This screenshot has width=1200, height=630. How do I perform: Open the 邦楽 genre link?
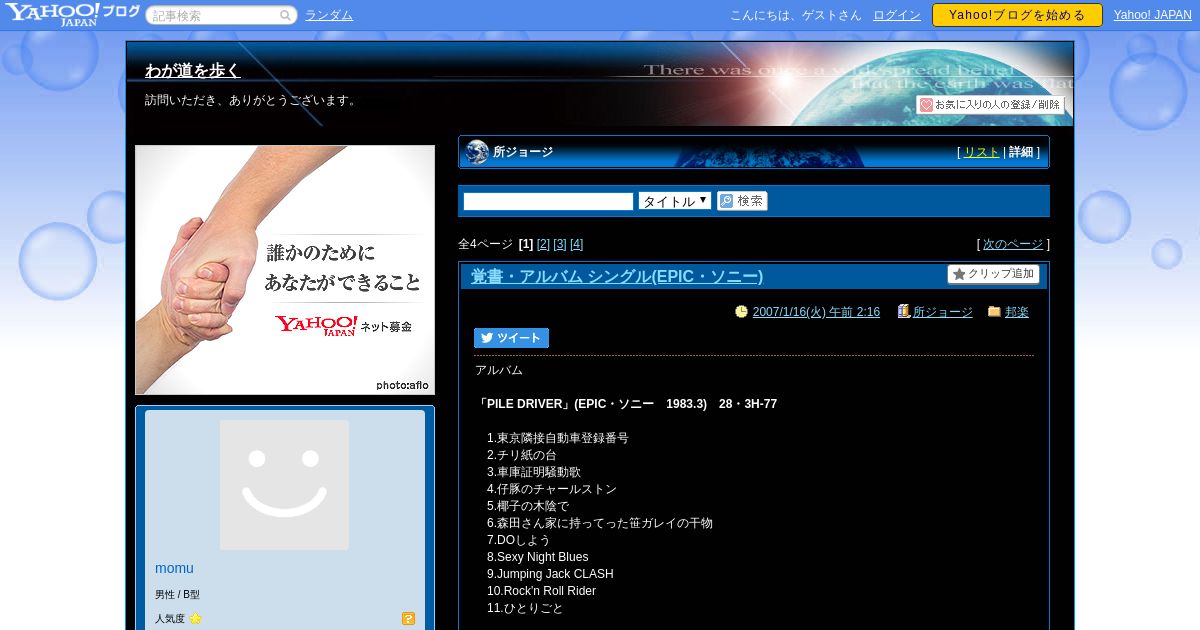[x=1017, y=312]
